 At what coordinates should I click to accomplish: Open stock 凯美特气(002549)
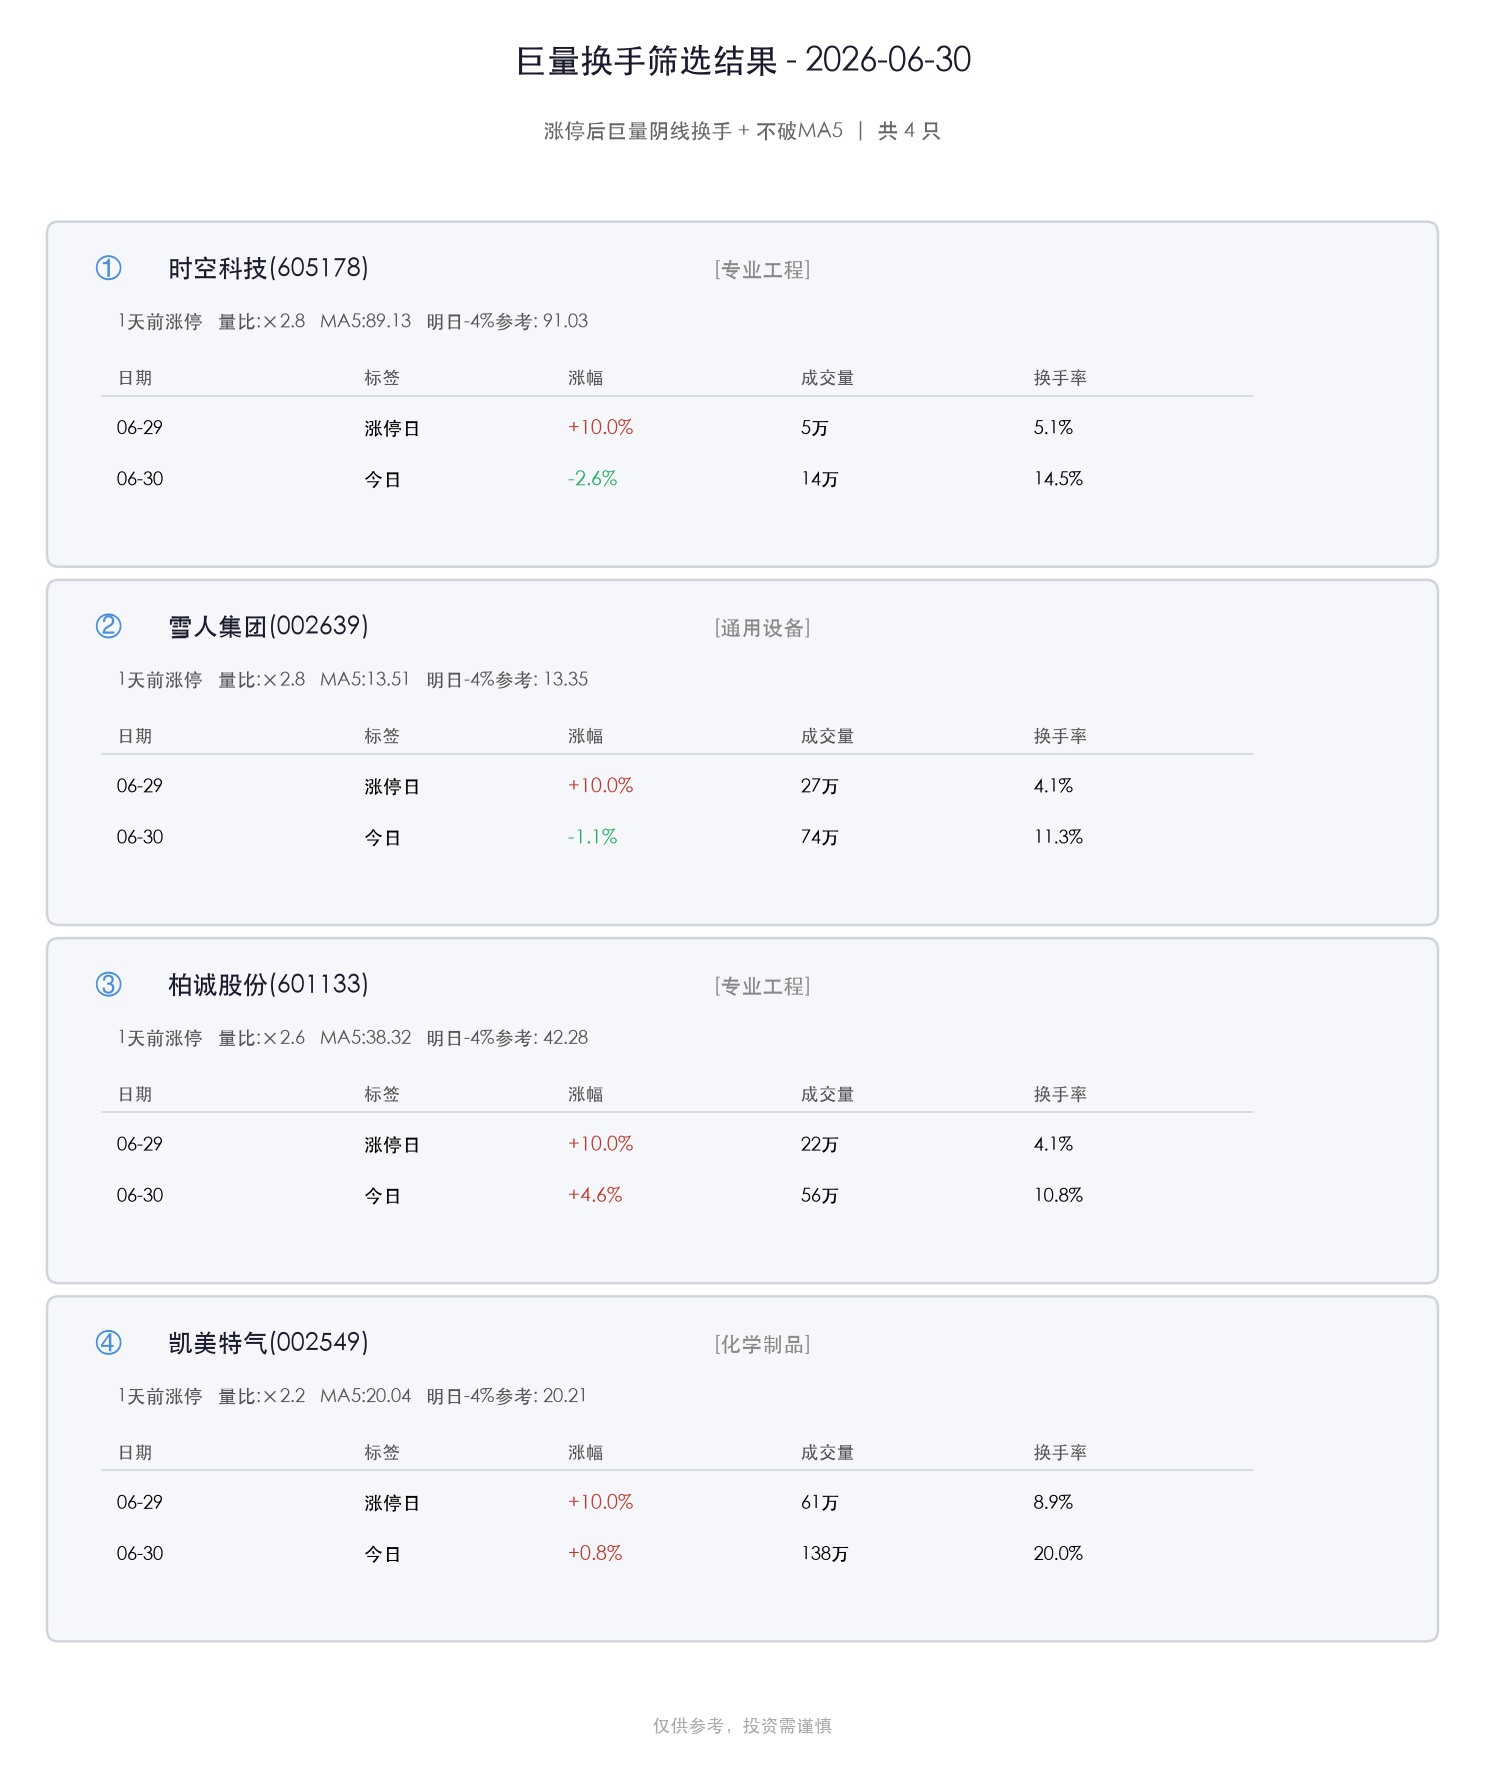pyautogui.click(x=268, y=1342)
